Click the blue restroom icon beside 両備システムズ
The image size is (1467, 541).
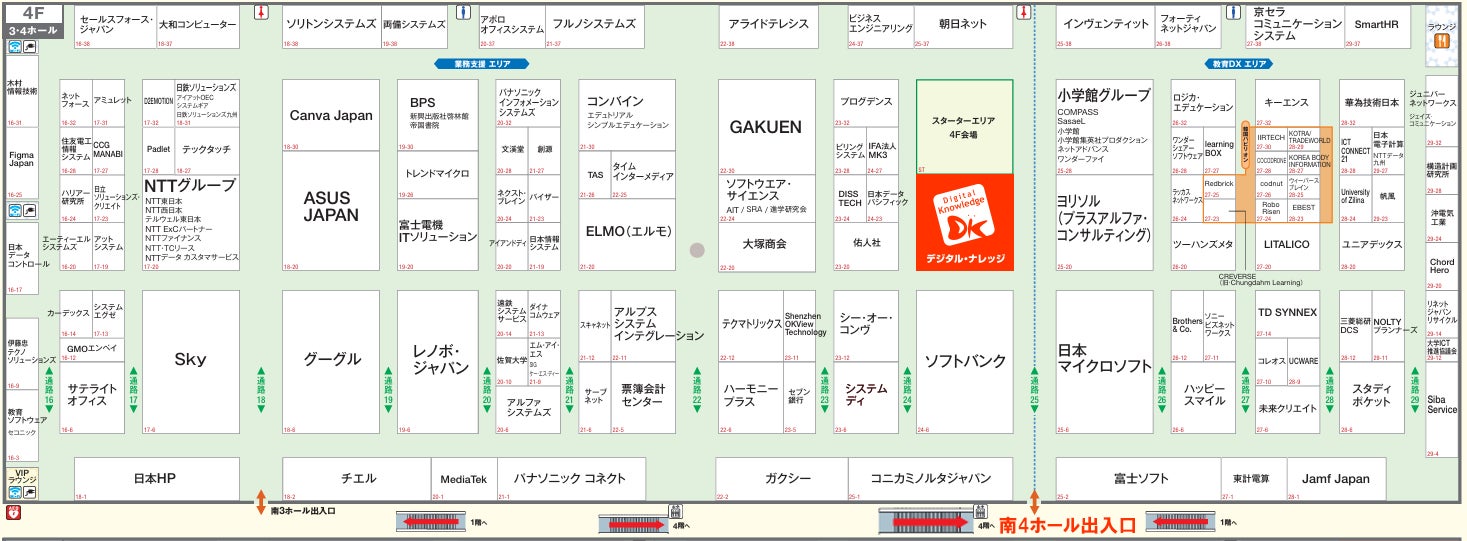click(x=462, y=13)
